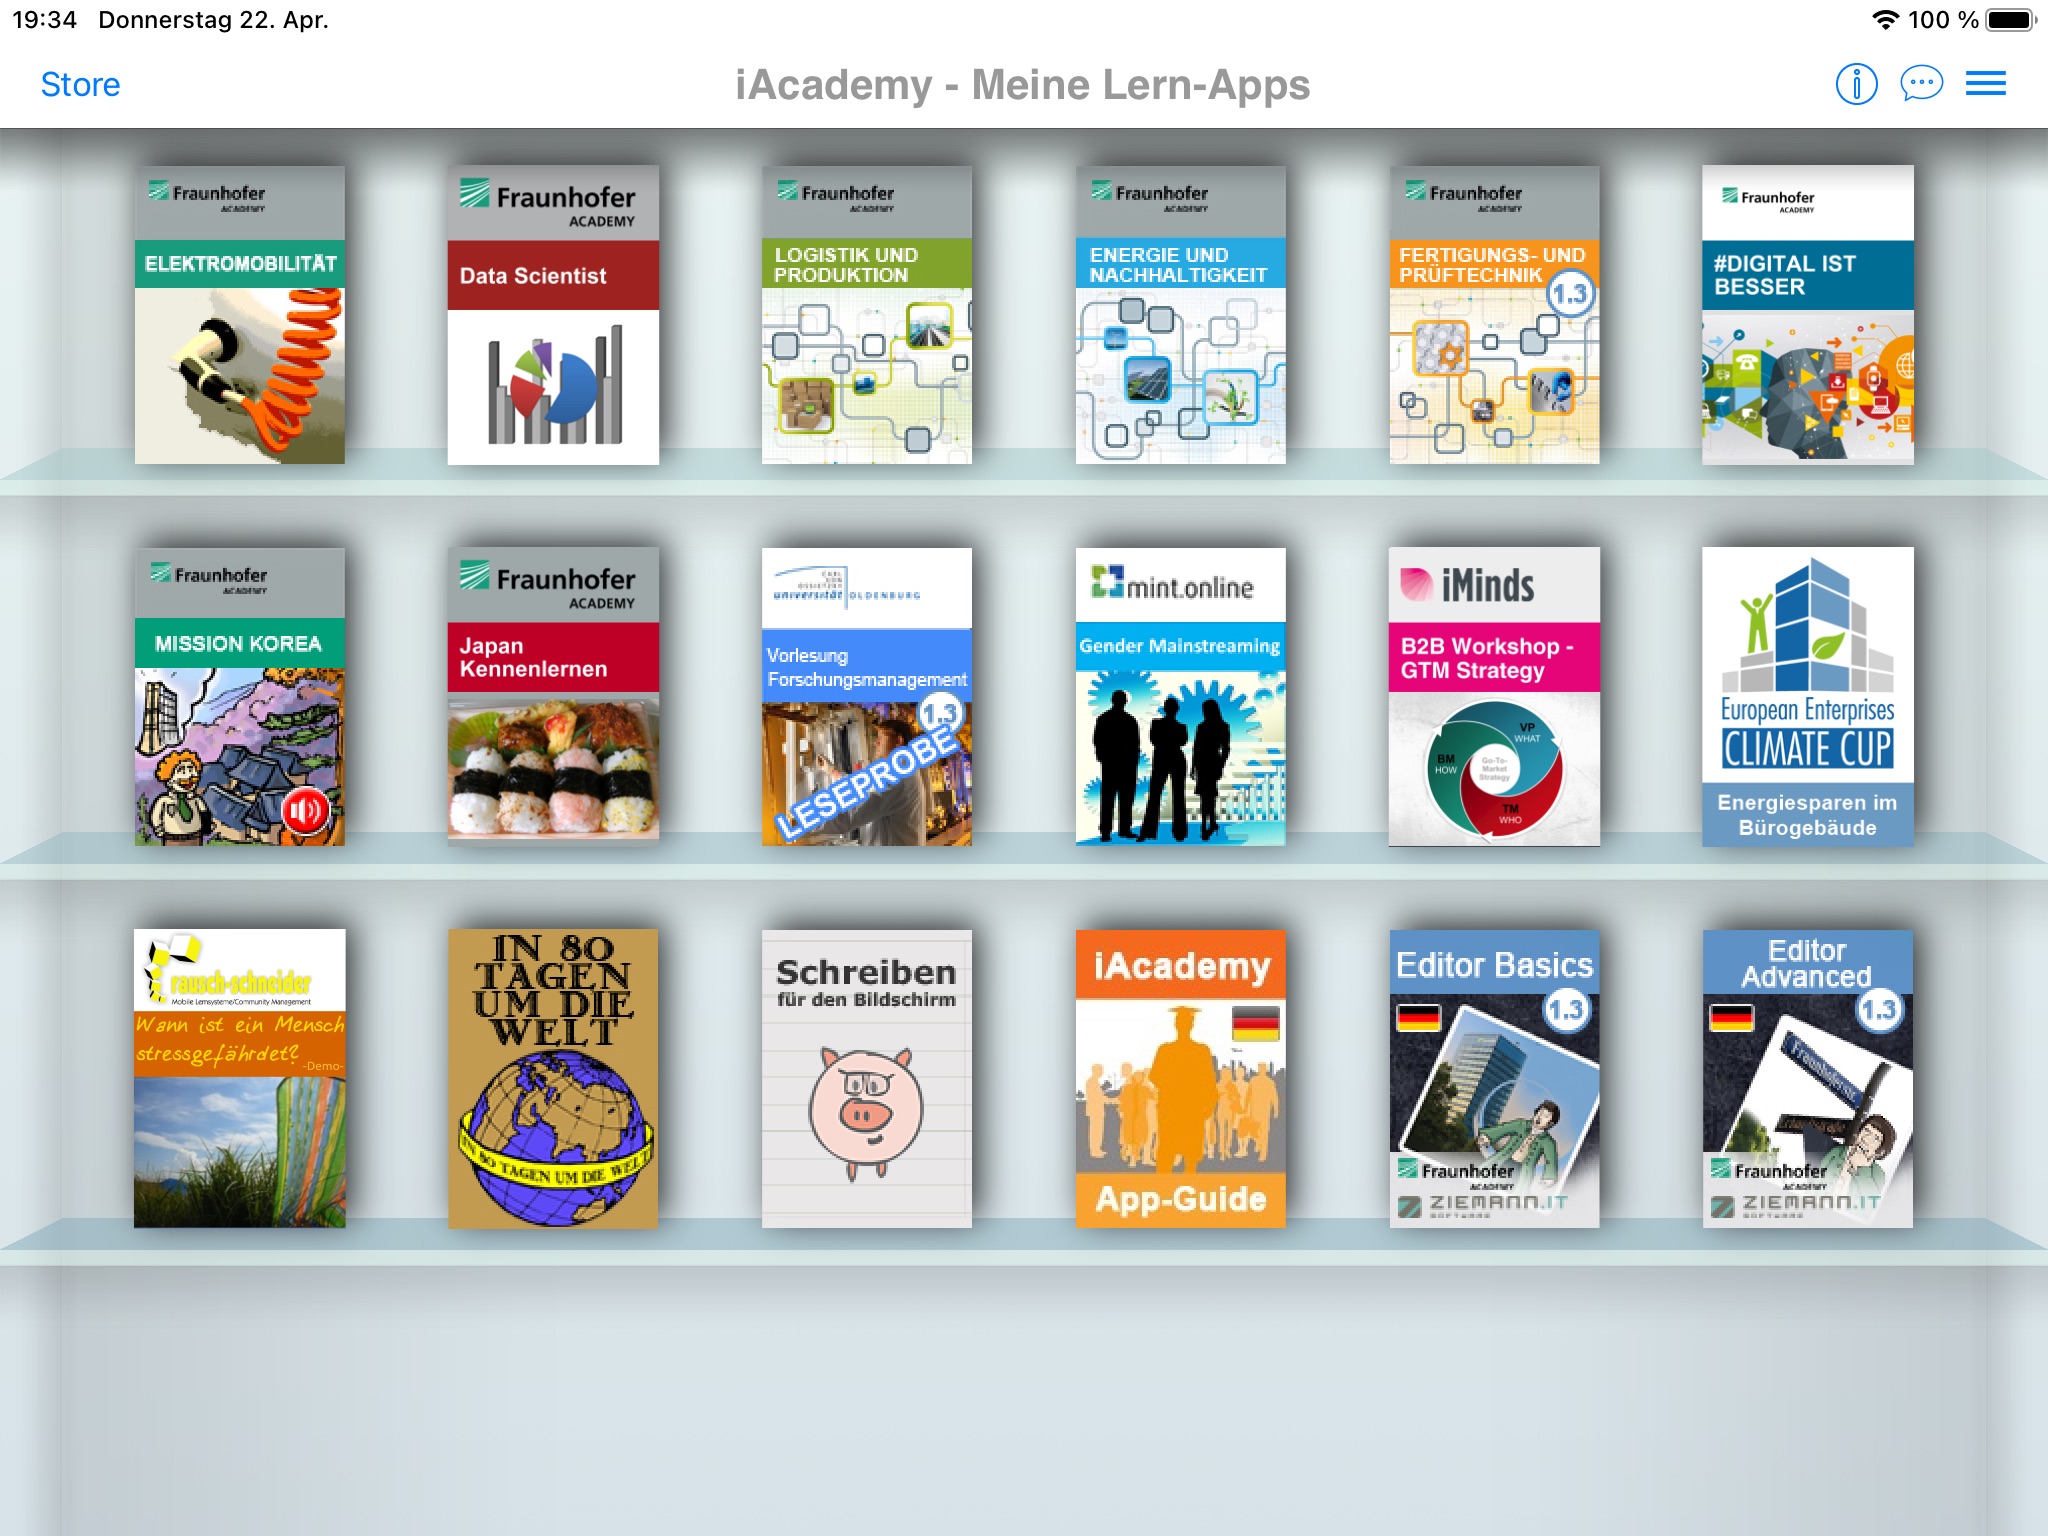Viewport: 2048px width, 1536px height.
Task: Open European Enterprises Climate Cup app
Action: click(x=1808, y=697)
